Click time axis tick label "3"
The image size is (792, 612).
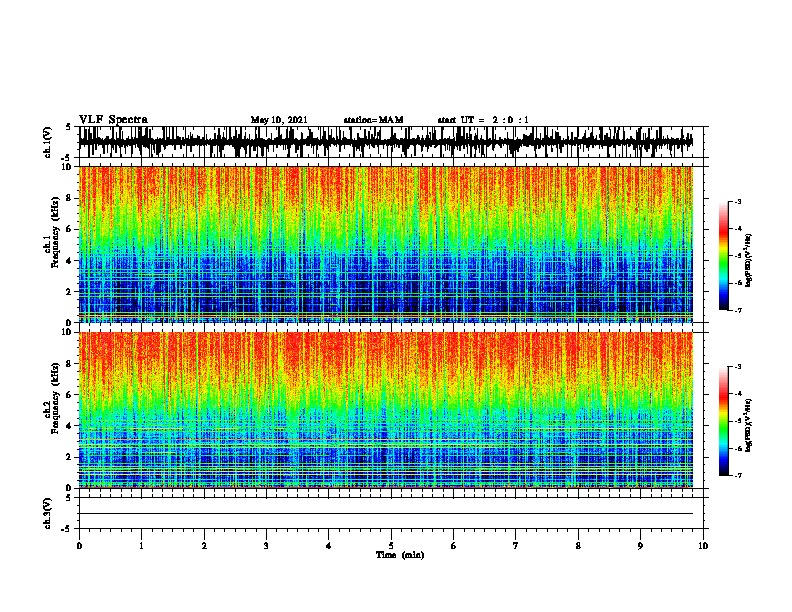coord(266,546)
